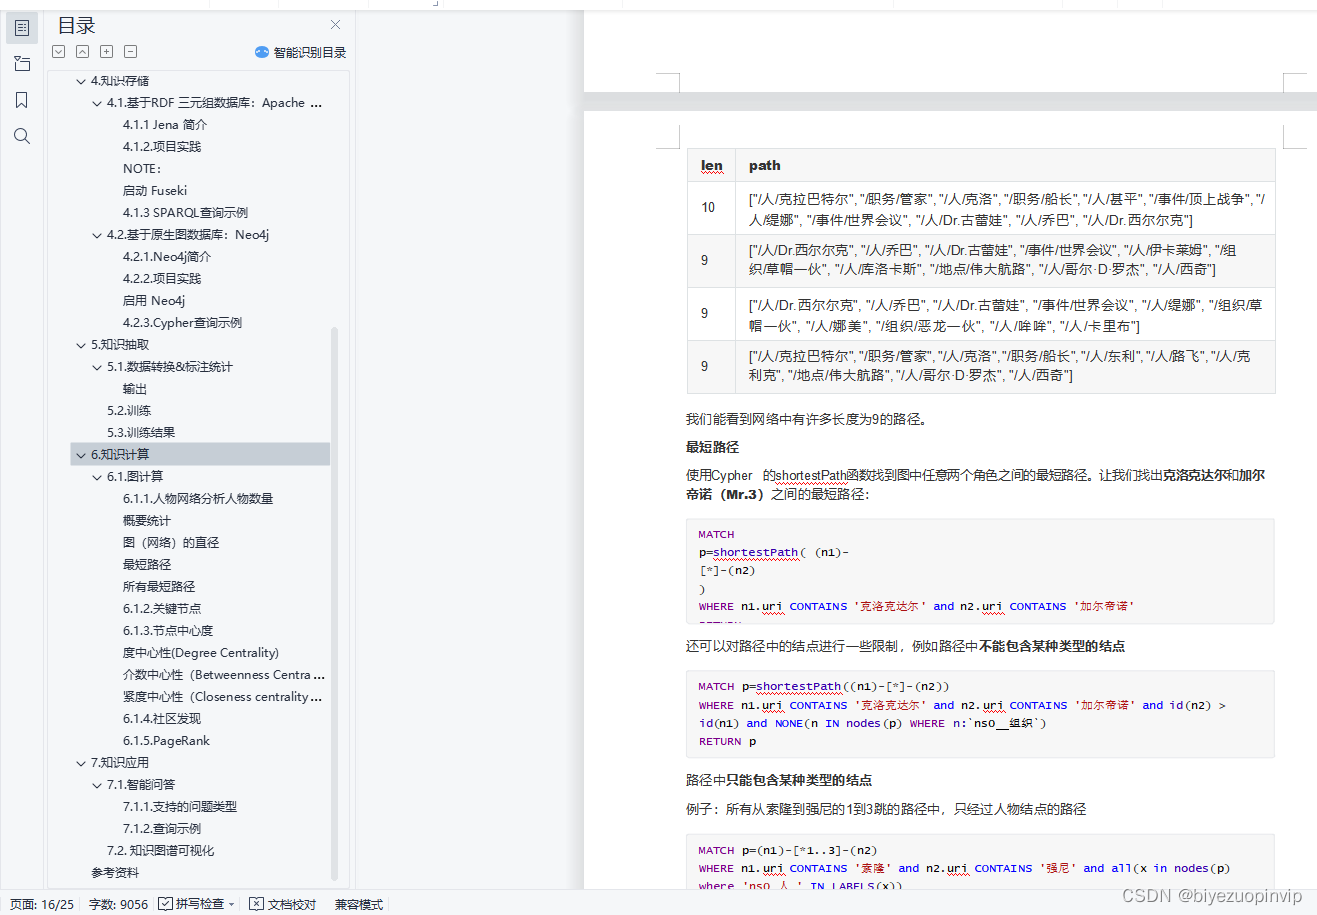The image size is (1317, 915).
Task: Go to 6.1.1.人物网络分析人物数量
Action: coord(198,499)
